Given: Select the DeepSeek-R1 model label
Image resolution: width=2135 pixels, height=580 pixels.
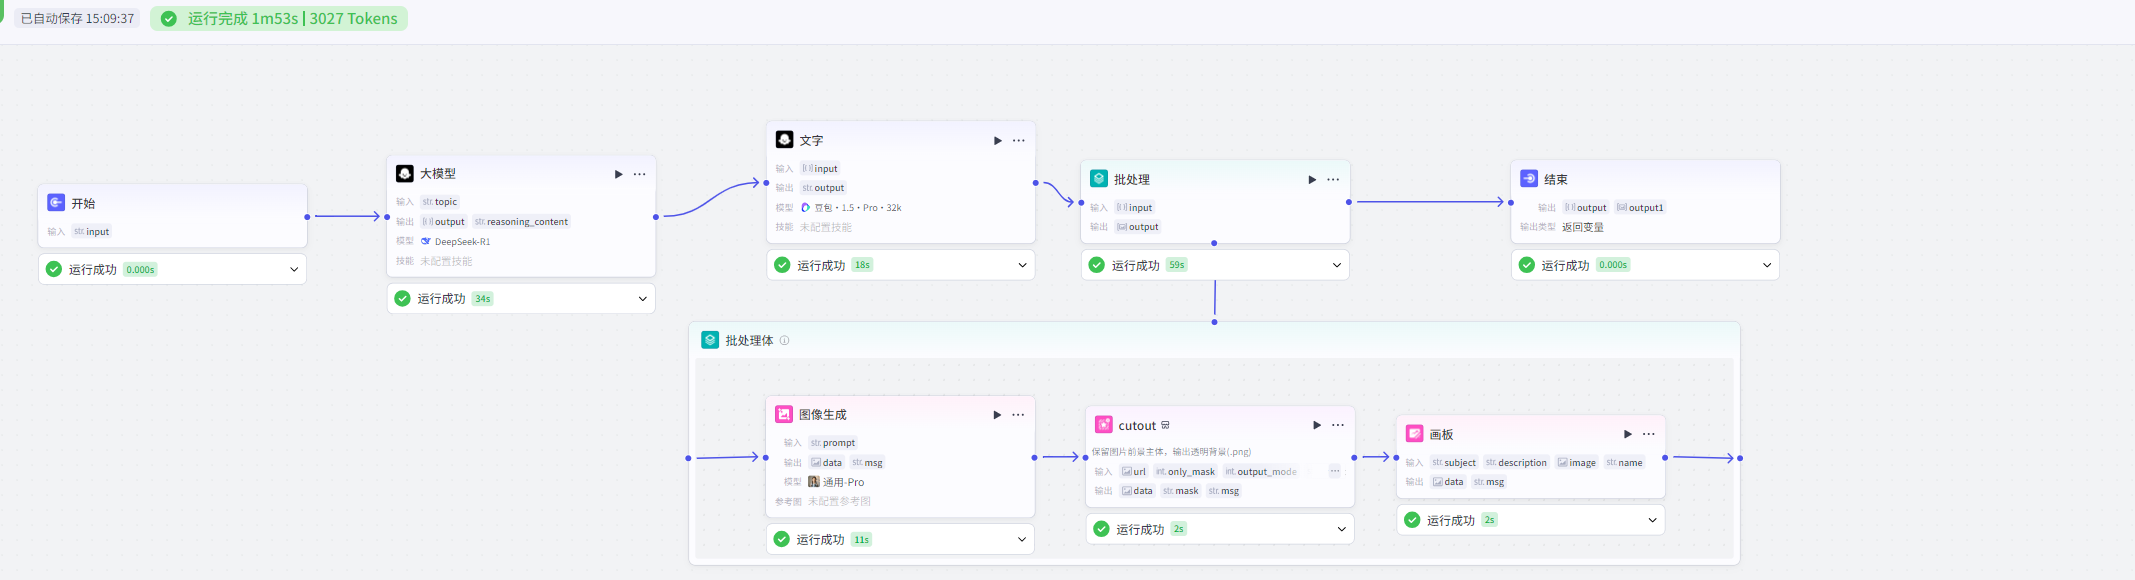Looking at the screenshot, I should (462, 241).
